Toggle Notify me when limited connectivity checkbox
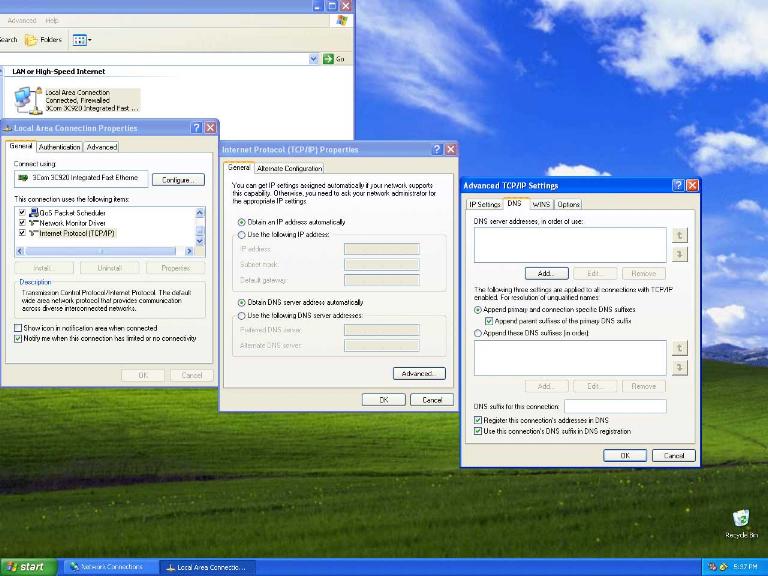 pyautogui.click(x=18, y=338)
